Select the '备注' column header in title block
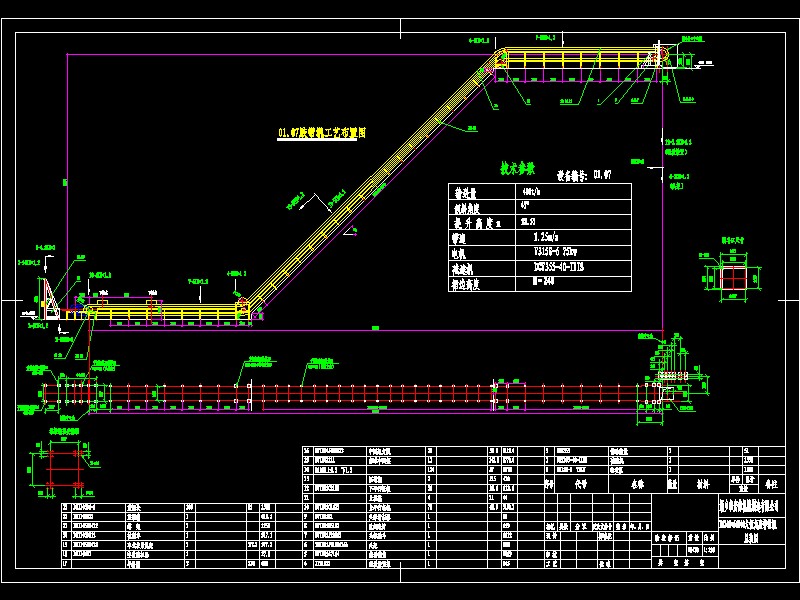 pos(772,484)
